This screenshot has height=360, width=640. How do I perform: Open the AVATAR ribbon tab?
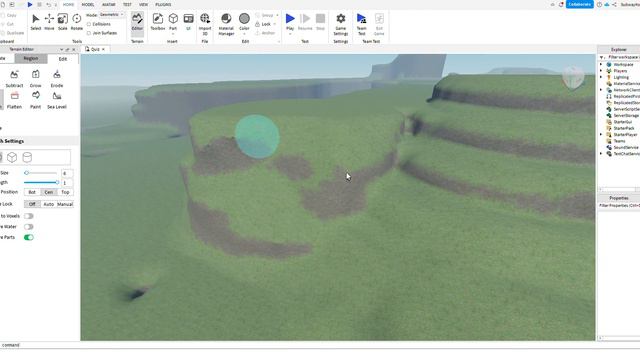coord(109,4)
